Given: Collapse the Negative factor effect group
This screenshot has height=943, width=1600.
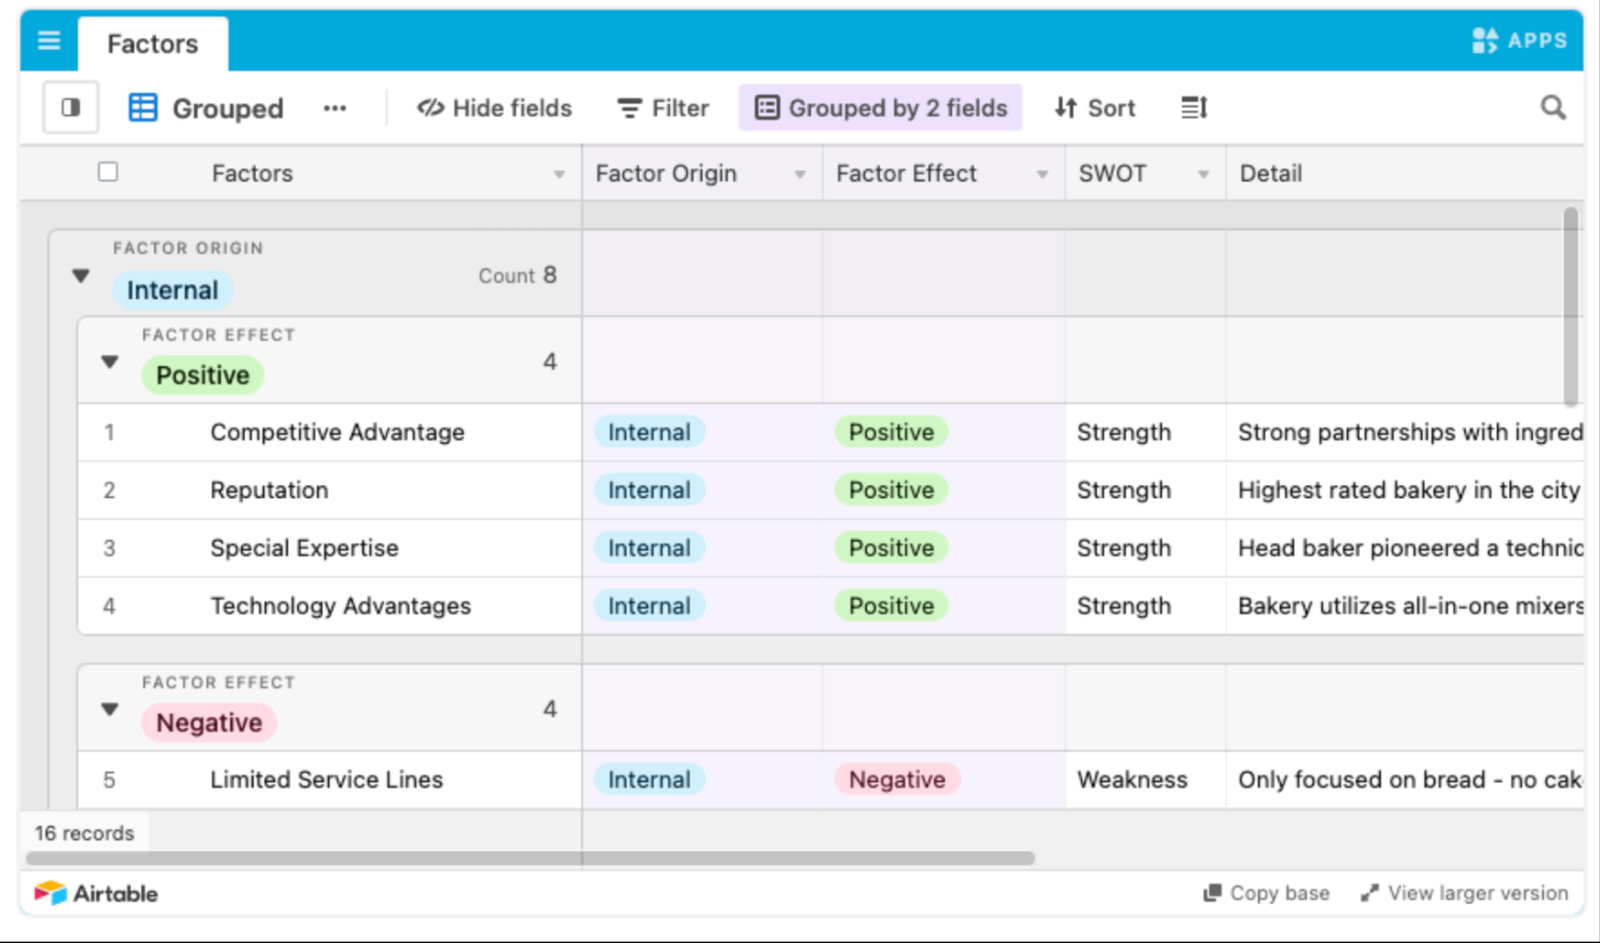Looking at the screenshot, I should (110, 709).
